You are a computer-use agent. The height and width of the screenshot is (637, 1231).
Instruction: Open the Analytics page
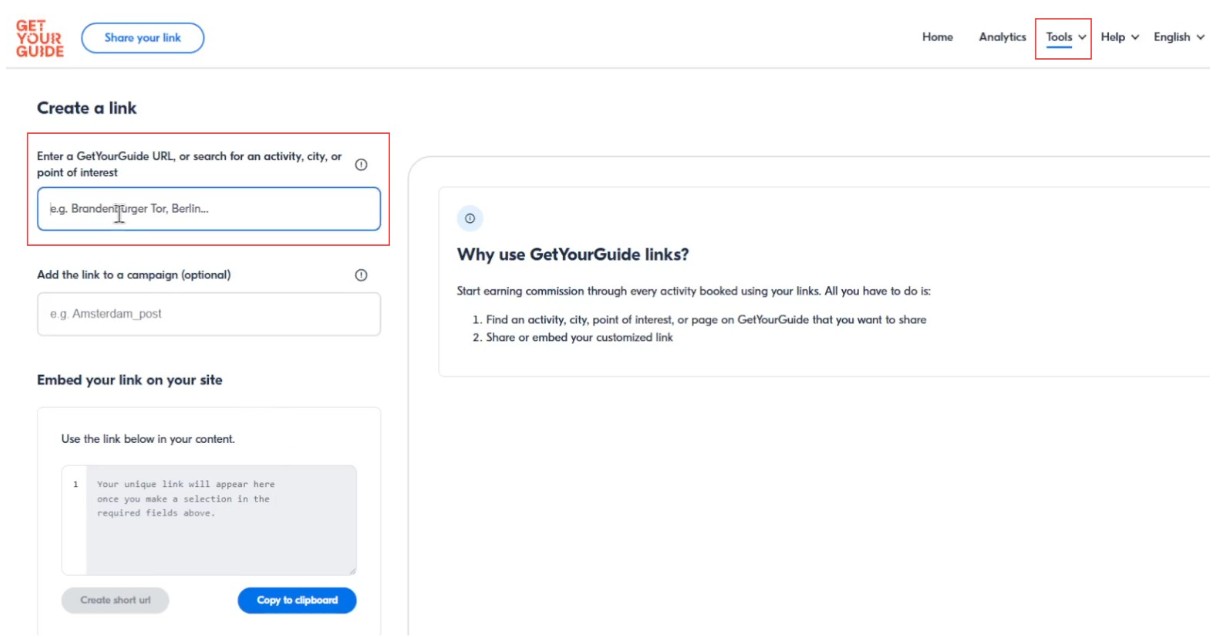[1002, 38]
